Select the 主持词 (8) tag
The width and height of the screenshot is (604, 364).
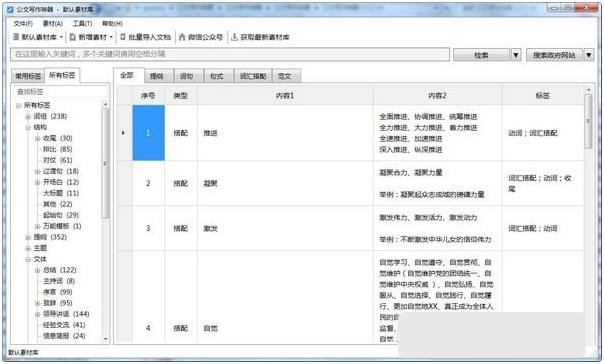pos(59,281)
